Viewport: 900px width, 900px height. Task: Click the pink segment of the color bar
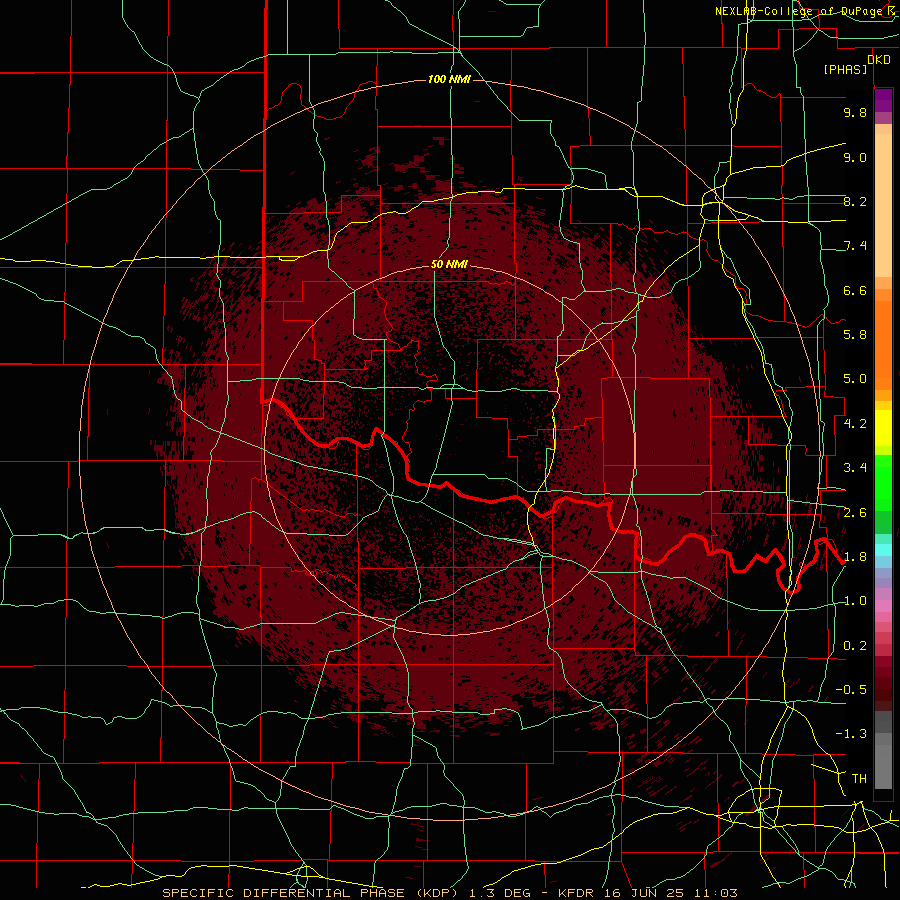tap(883, 606)
